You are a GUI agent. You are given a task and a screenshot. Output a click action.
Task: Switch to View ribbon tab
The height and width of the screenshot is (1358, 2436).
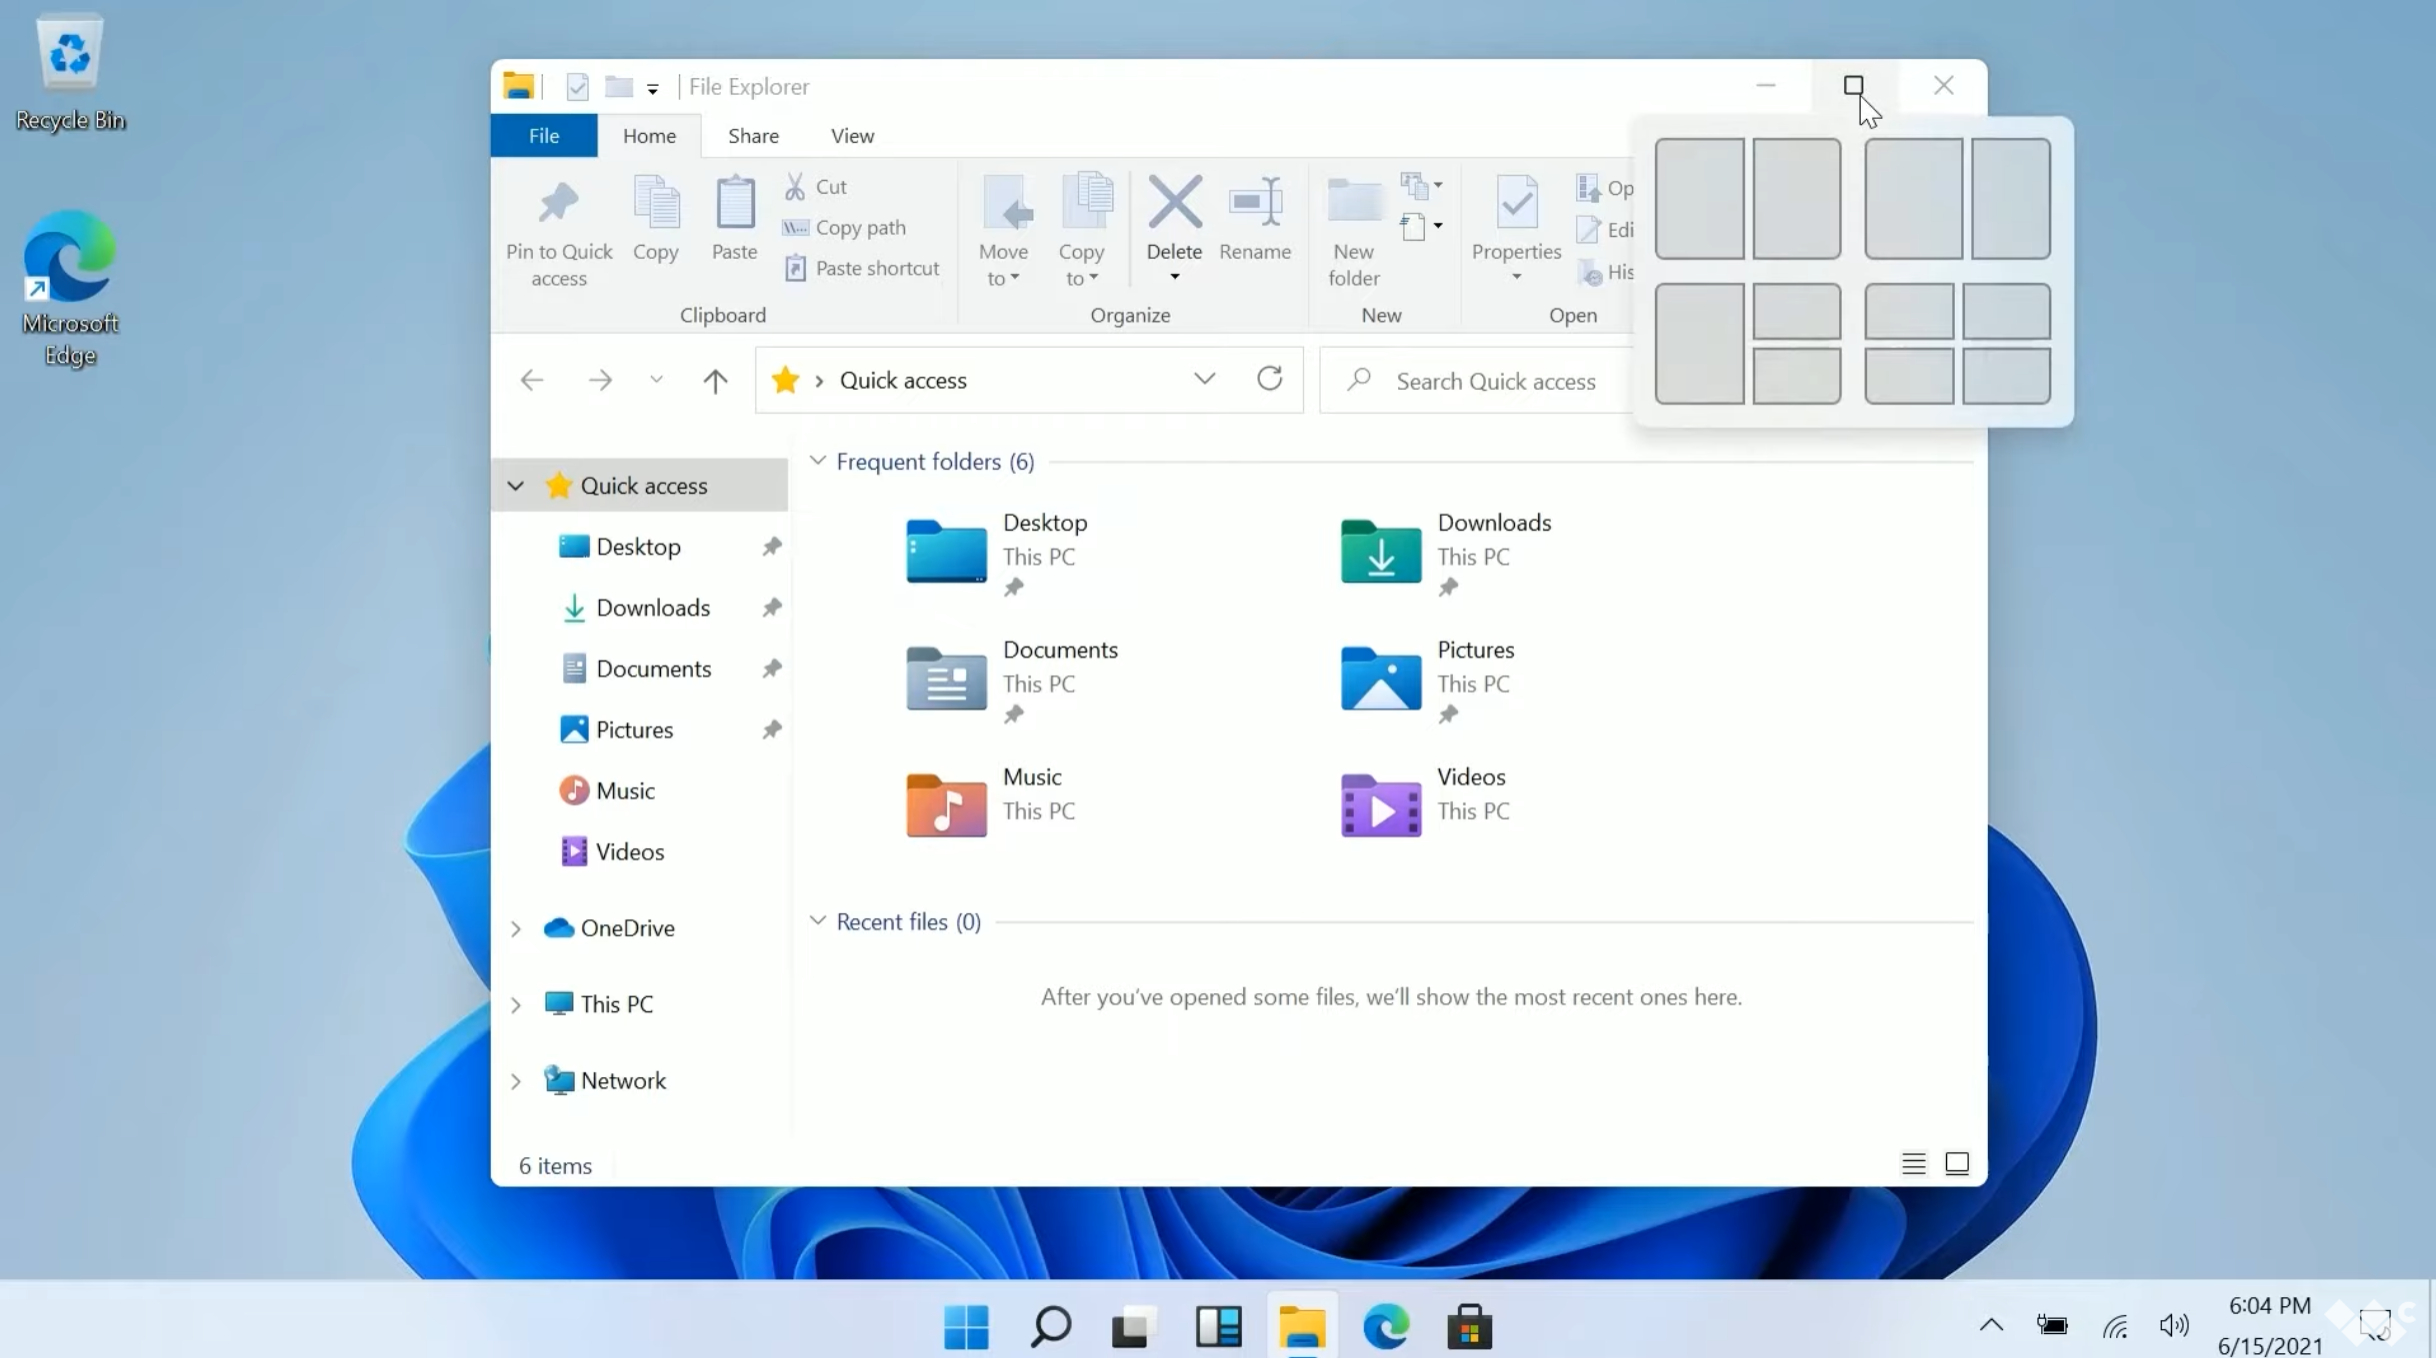coord(852,136)
